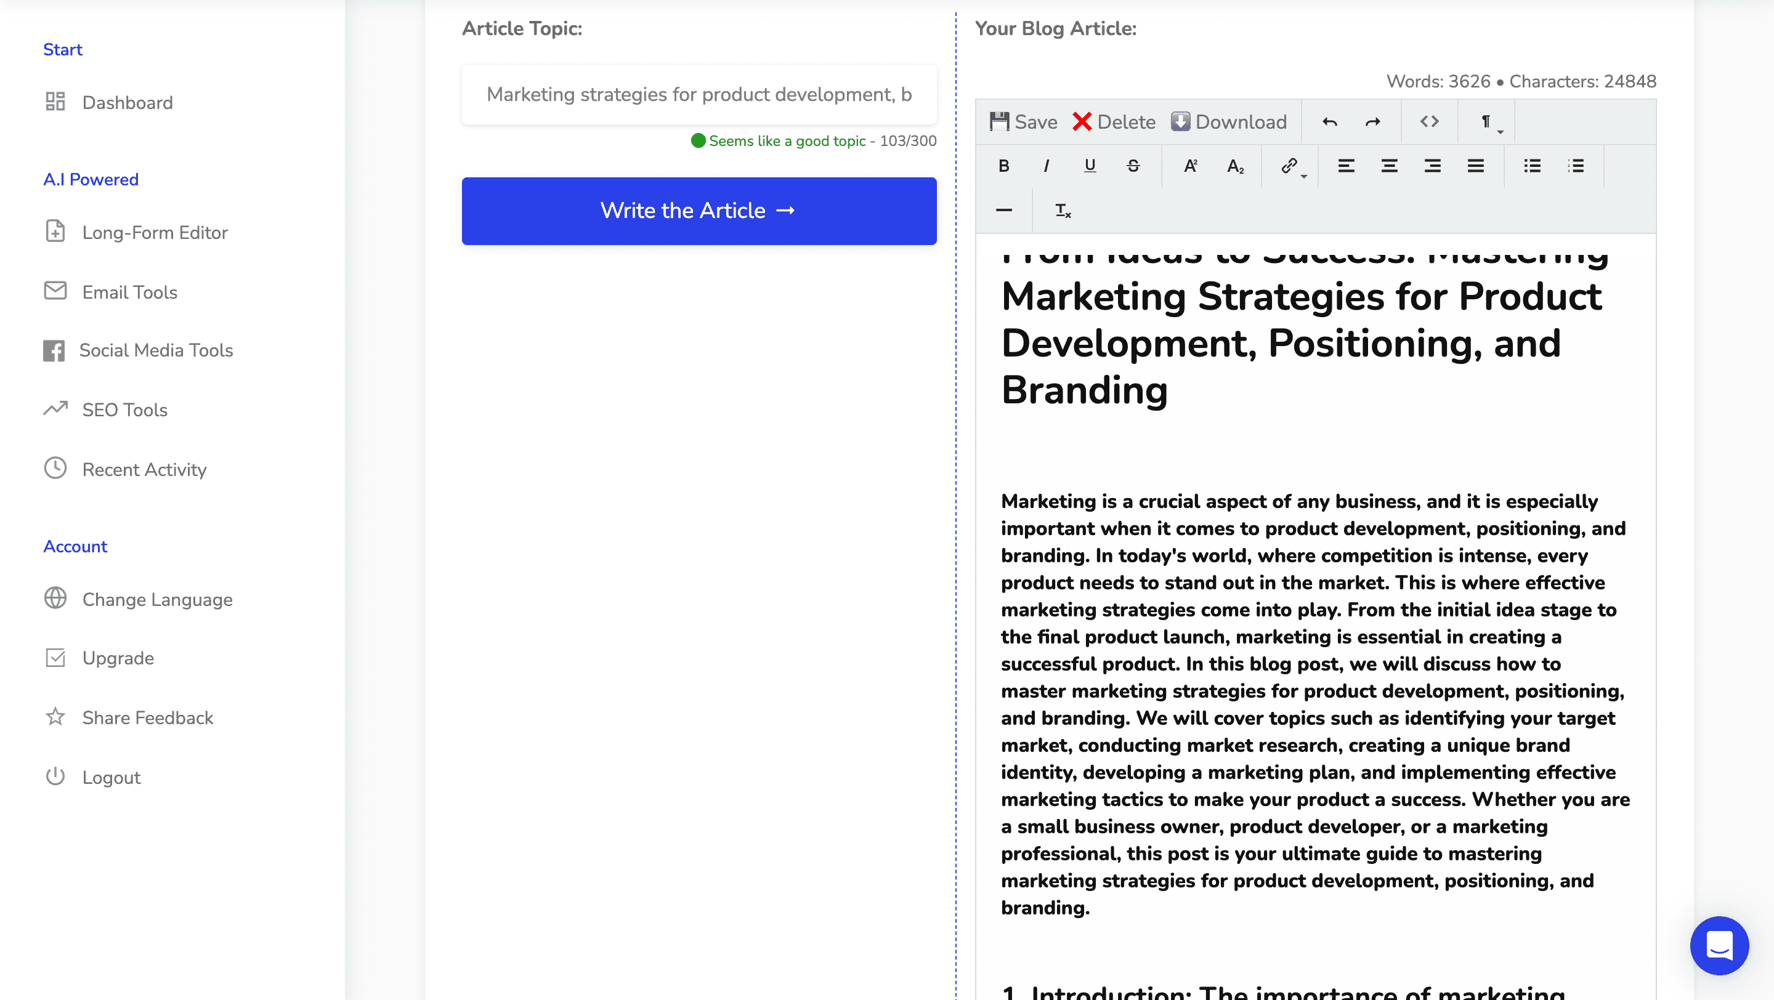
Task: Insert a numbered list
Action: point(1577,166)
